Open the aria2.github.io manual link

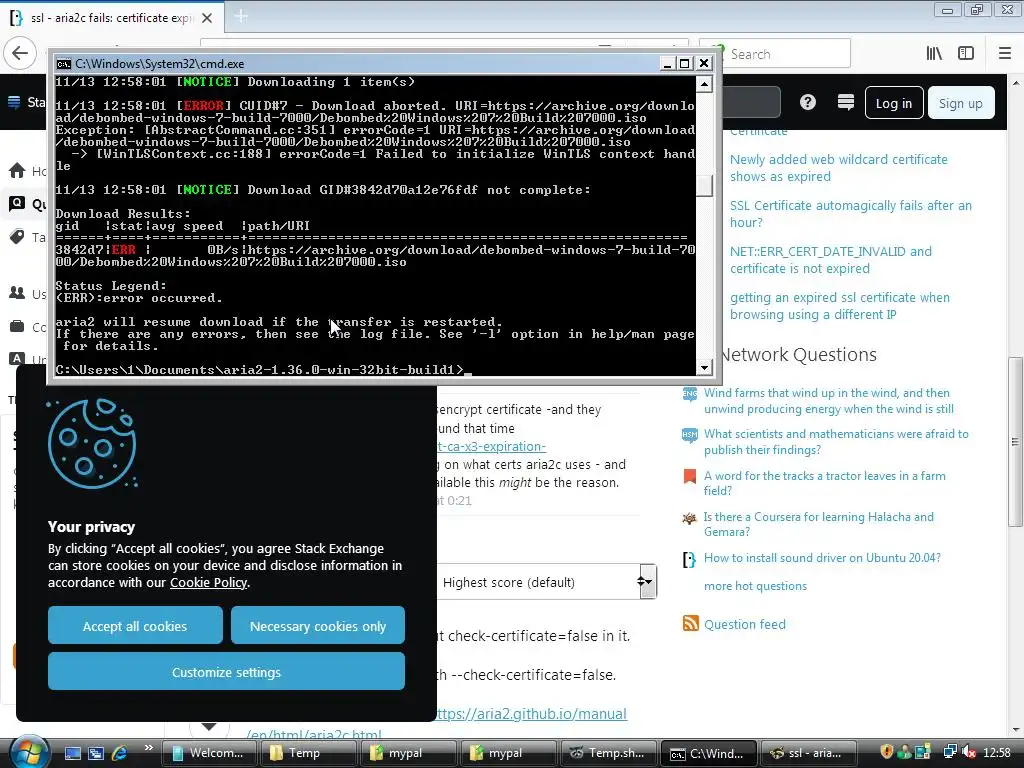pyautogui.click(x=532, y=713)
